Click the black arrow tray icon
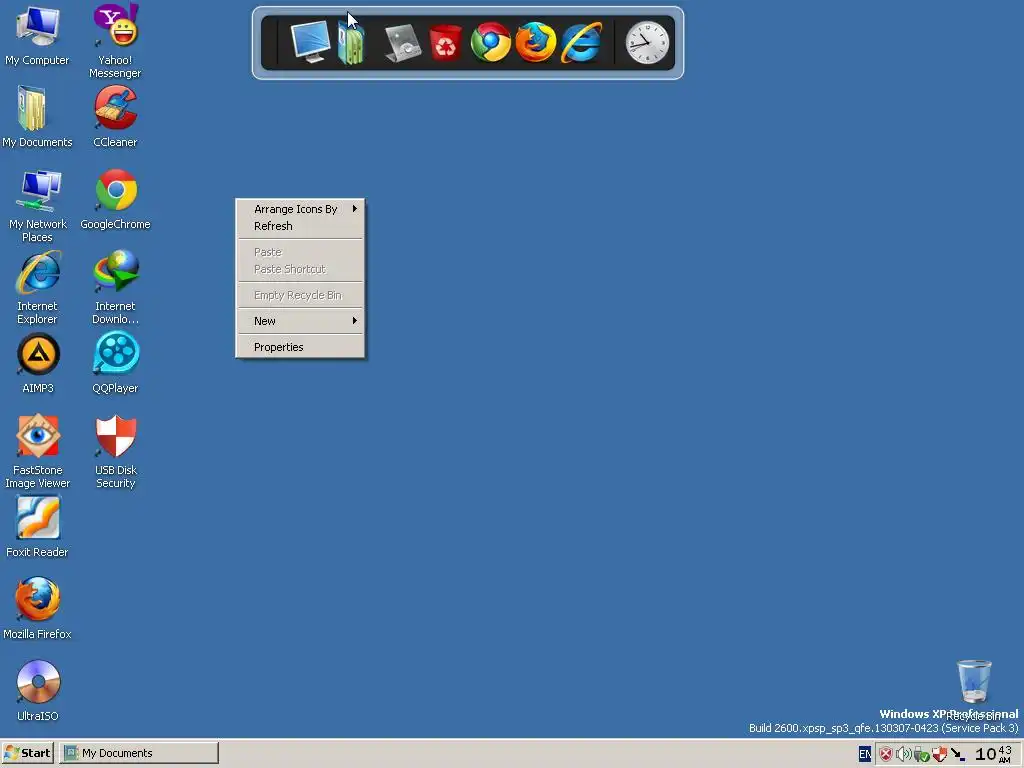Screen dimensions: 1024x768 957,754
